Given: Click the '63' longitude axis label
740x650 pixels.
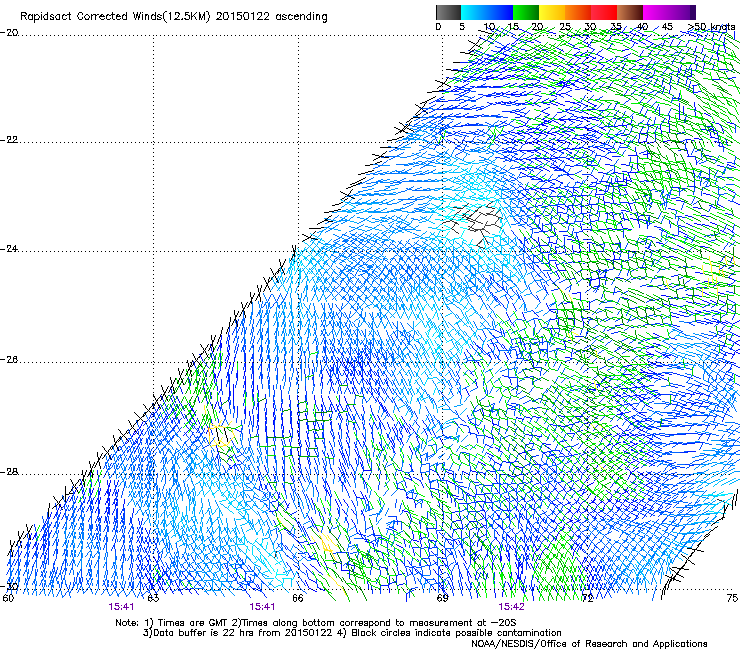Looking at the screenshot, I should point(153,598).
